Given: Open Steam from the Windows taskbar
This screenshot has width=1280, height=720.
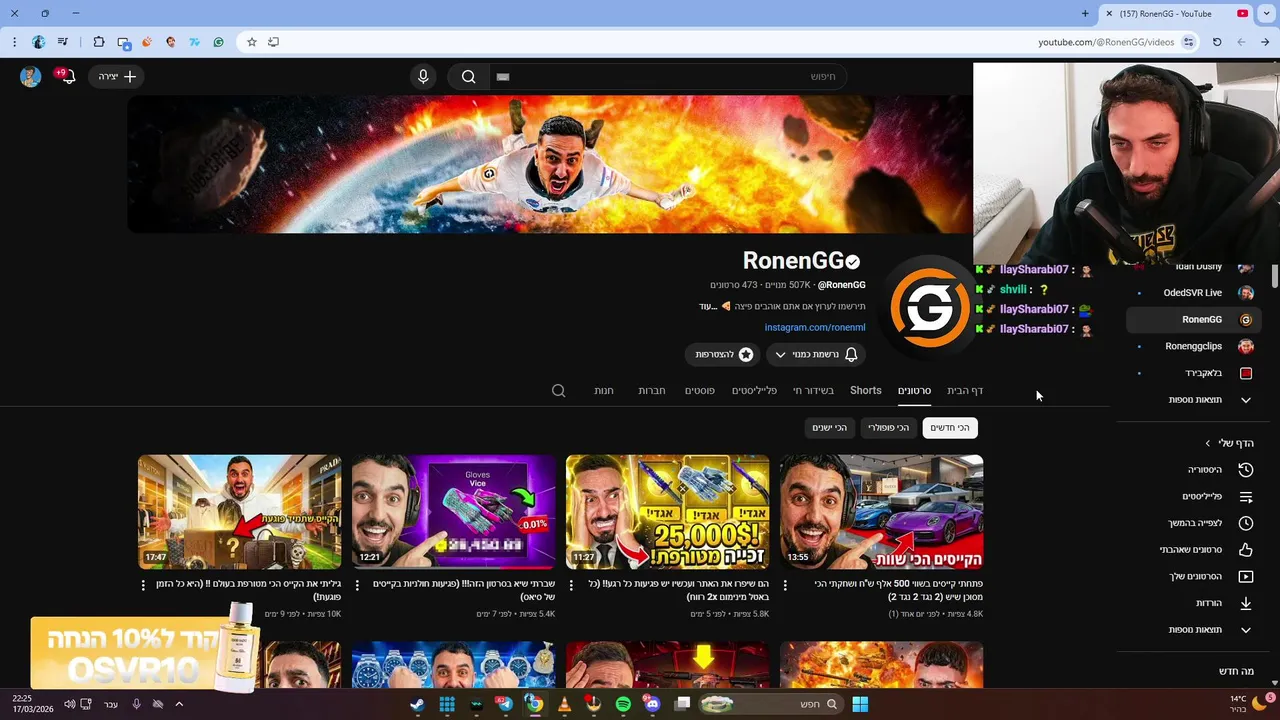Looking at the screenshot, I should [x=417, y=704].
